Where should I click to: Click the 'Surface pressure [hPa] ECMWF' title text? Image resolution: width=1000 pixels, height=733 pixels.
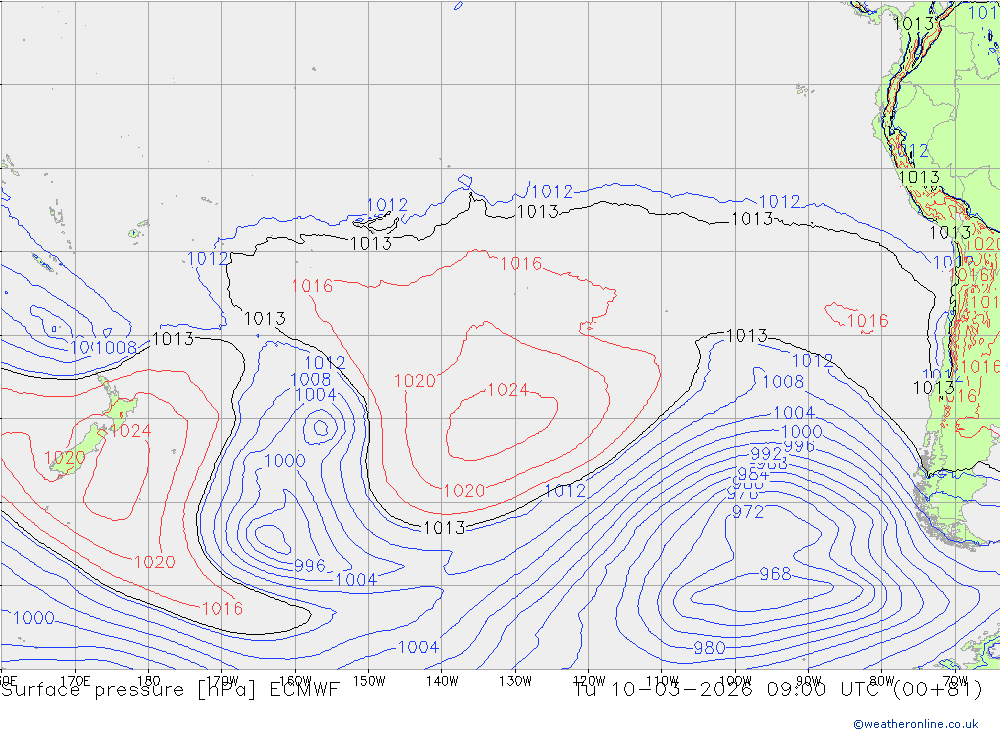(x=170, y=690)
